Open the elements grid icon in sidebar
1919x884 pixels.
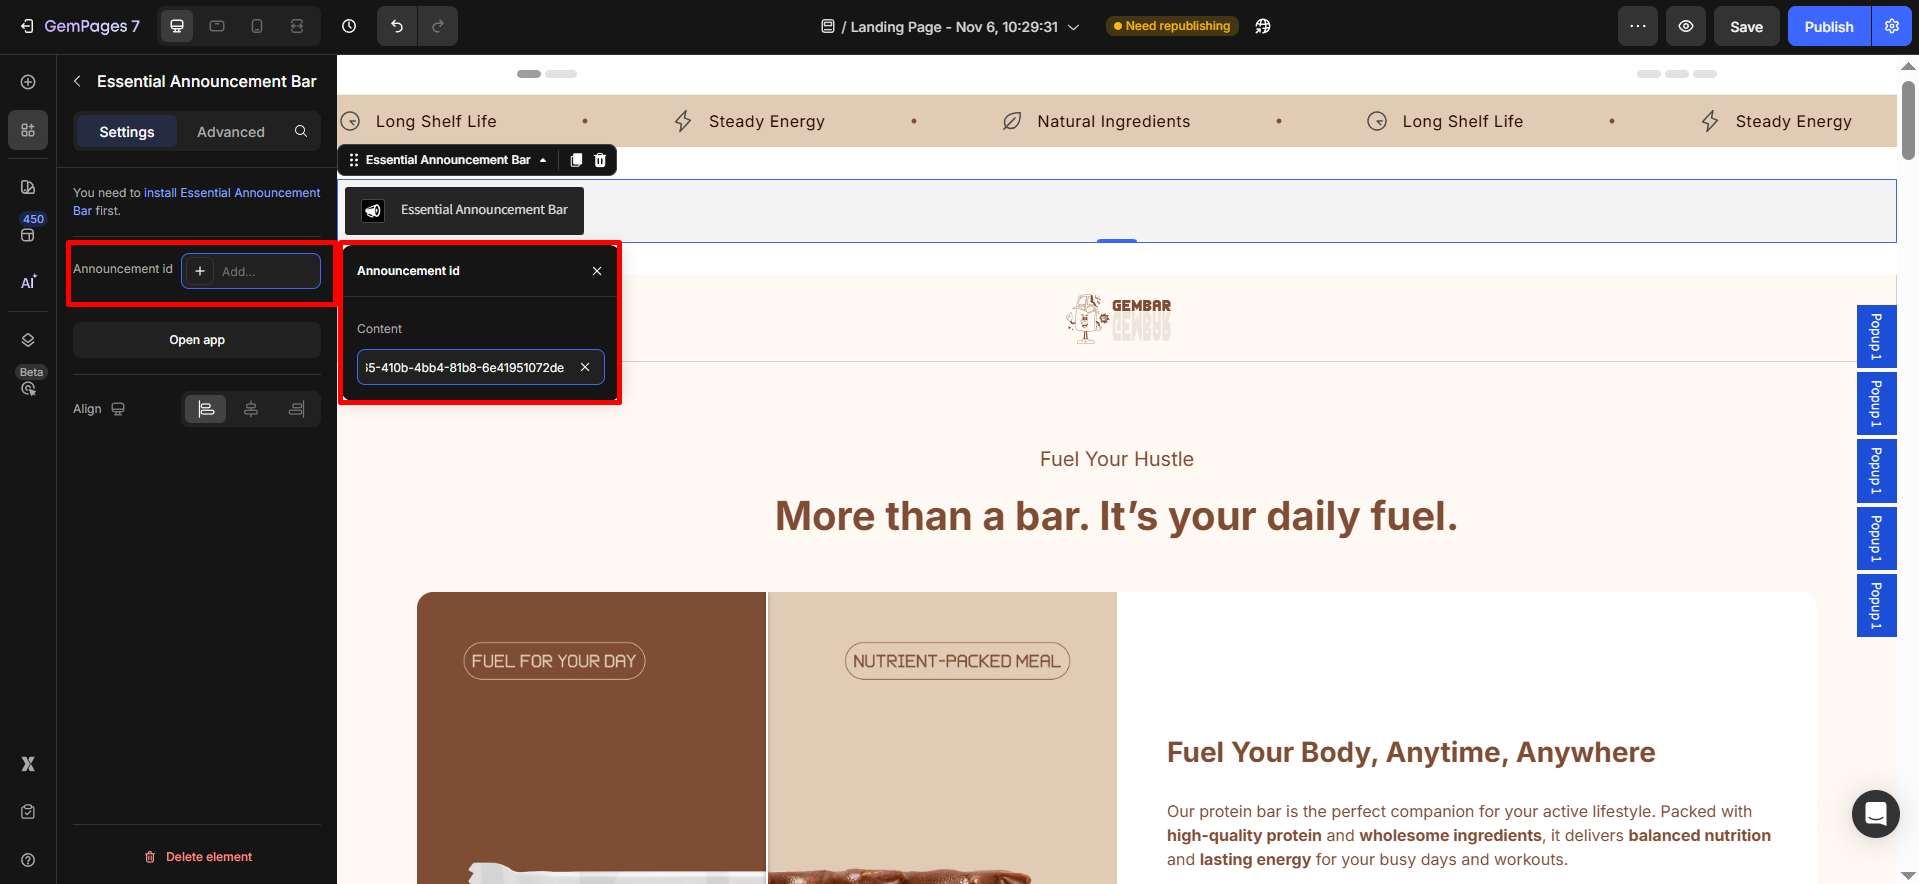(x=28, y=130)
